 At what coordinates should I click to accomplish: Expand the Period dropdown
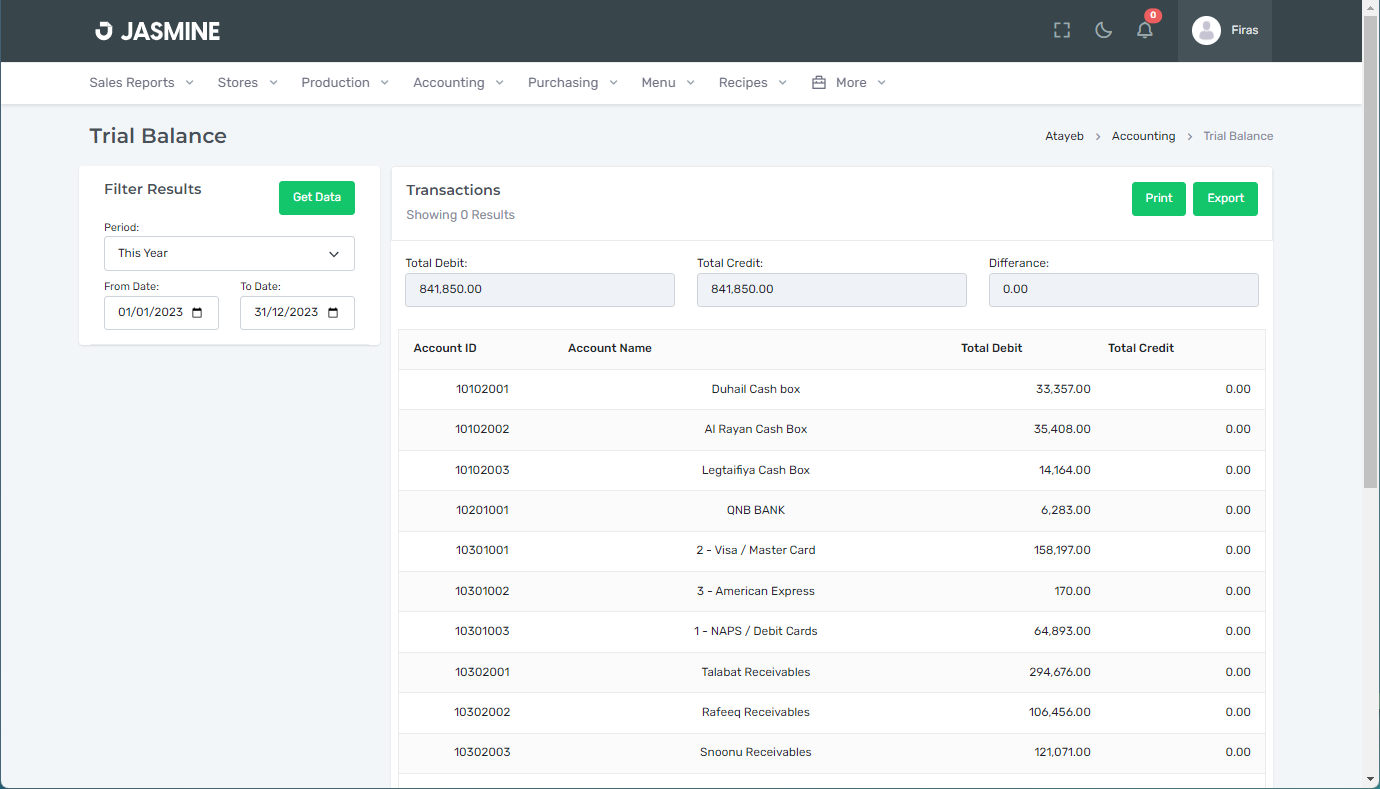click(x=229, y=254)
